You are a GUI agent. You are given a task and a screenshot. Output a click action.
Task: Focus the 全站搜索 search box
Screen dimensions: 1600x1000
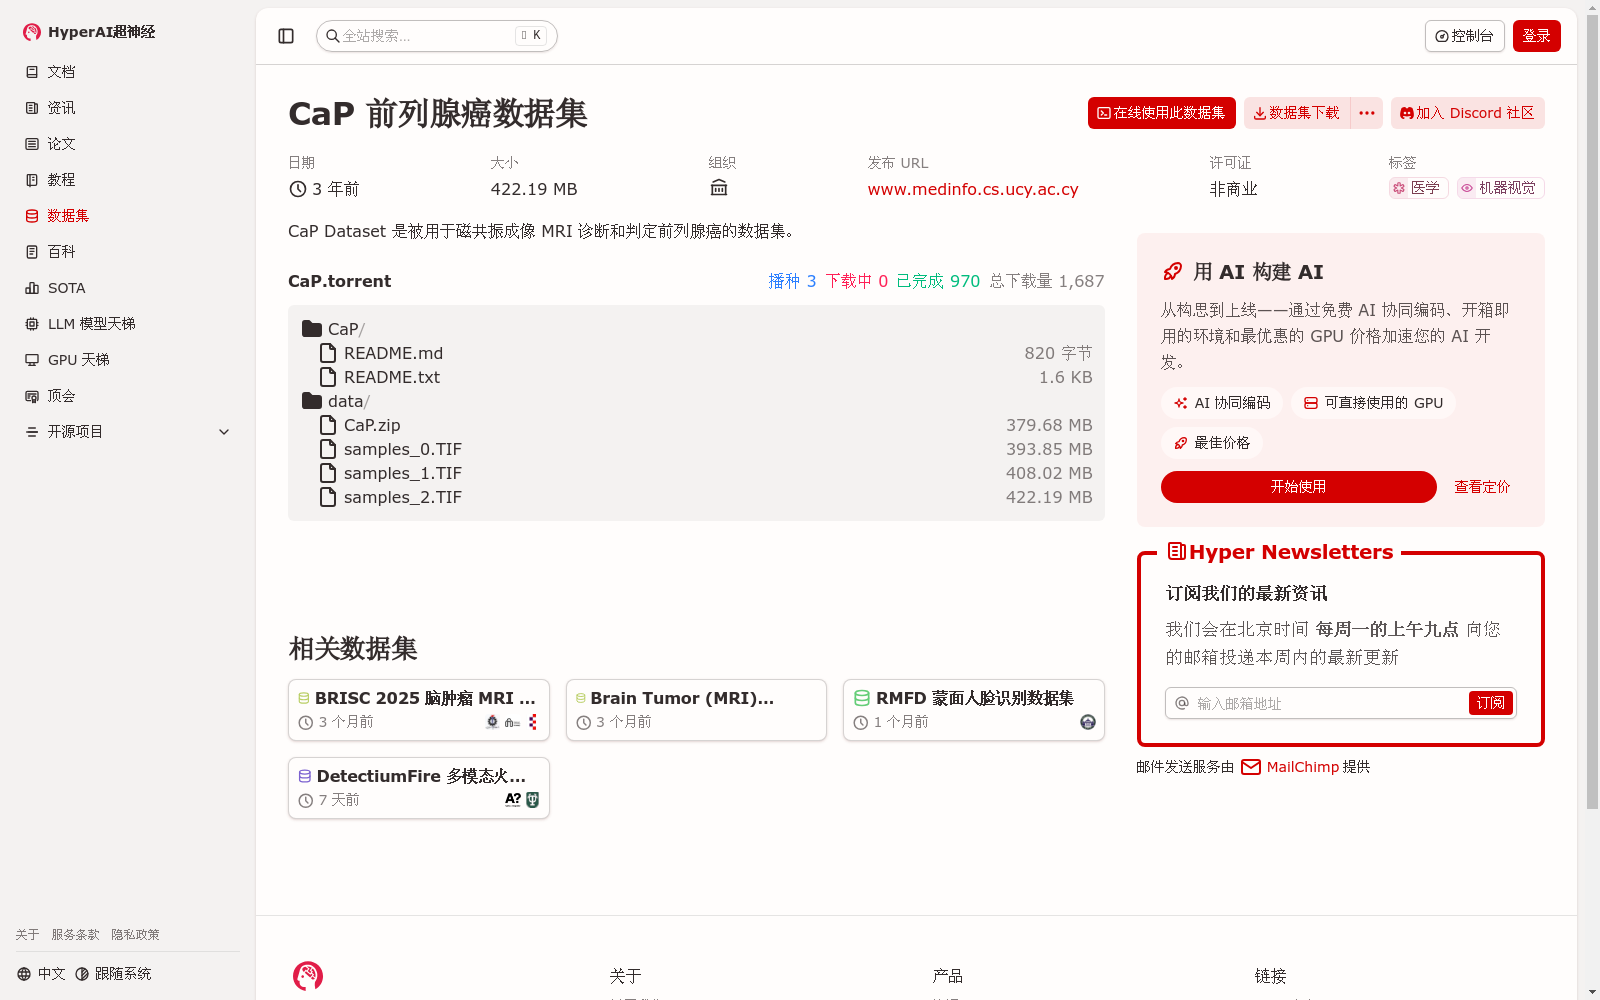click(x=437, y=36)
